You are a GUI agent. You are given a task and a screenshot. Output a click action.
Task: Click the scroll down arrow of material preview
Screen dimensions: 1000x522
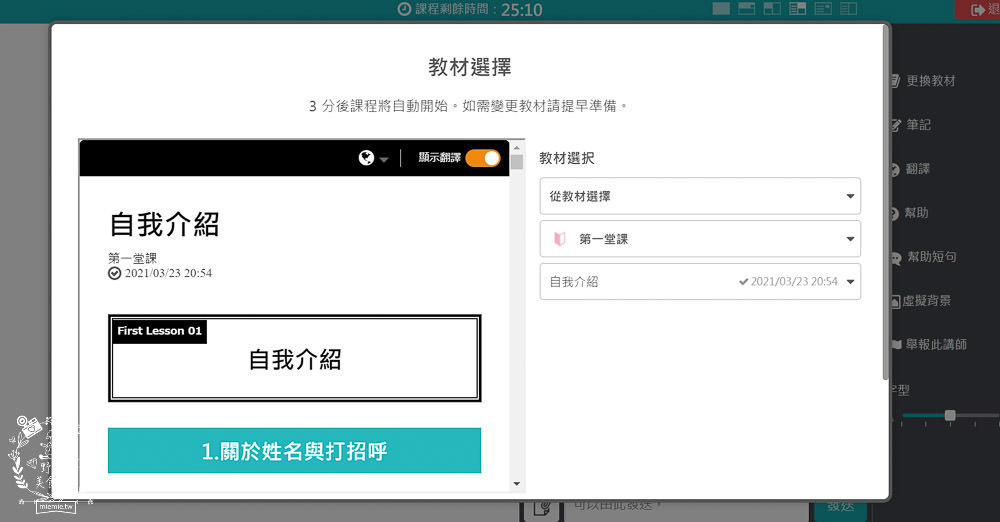pos(517,484)
